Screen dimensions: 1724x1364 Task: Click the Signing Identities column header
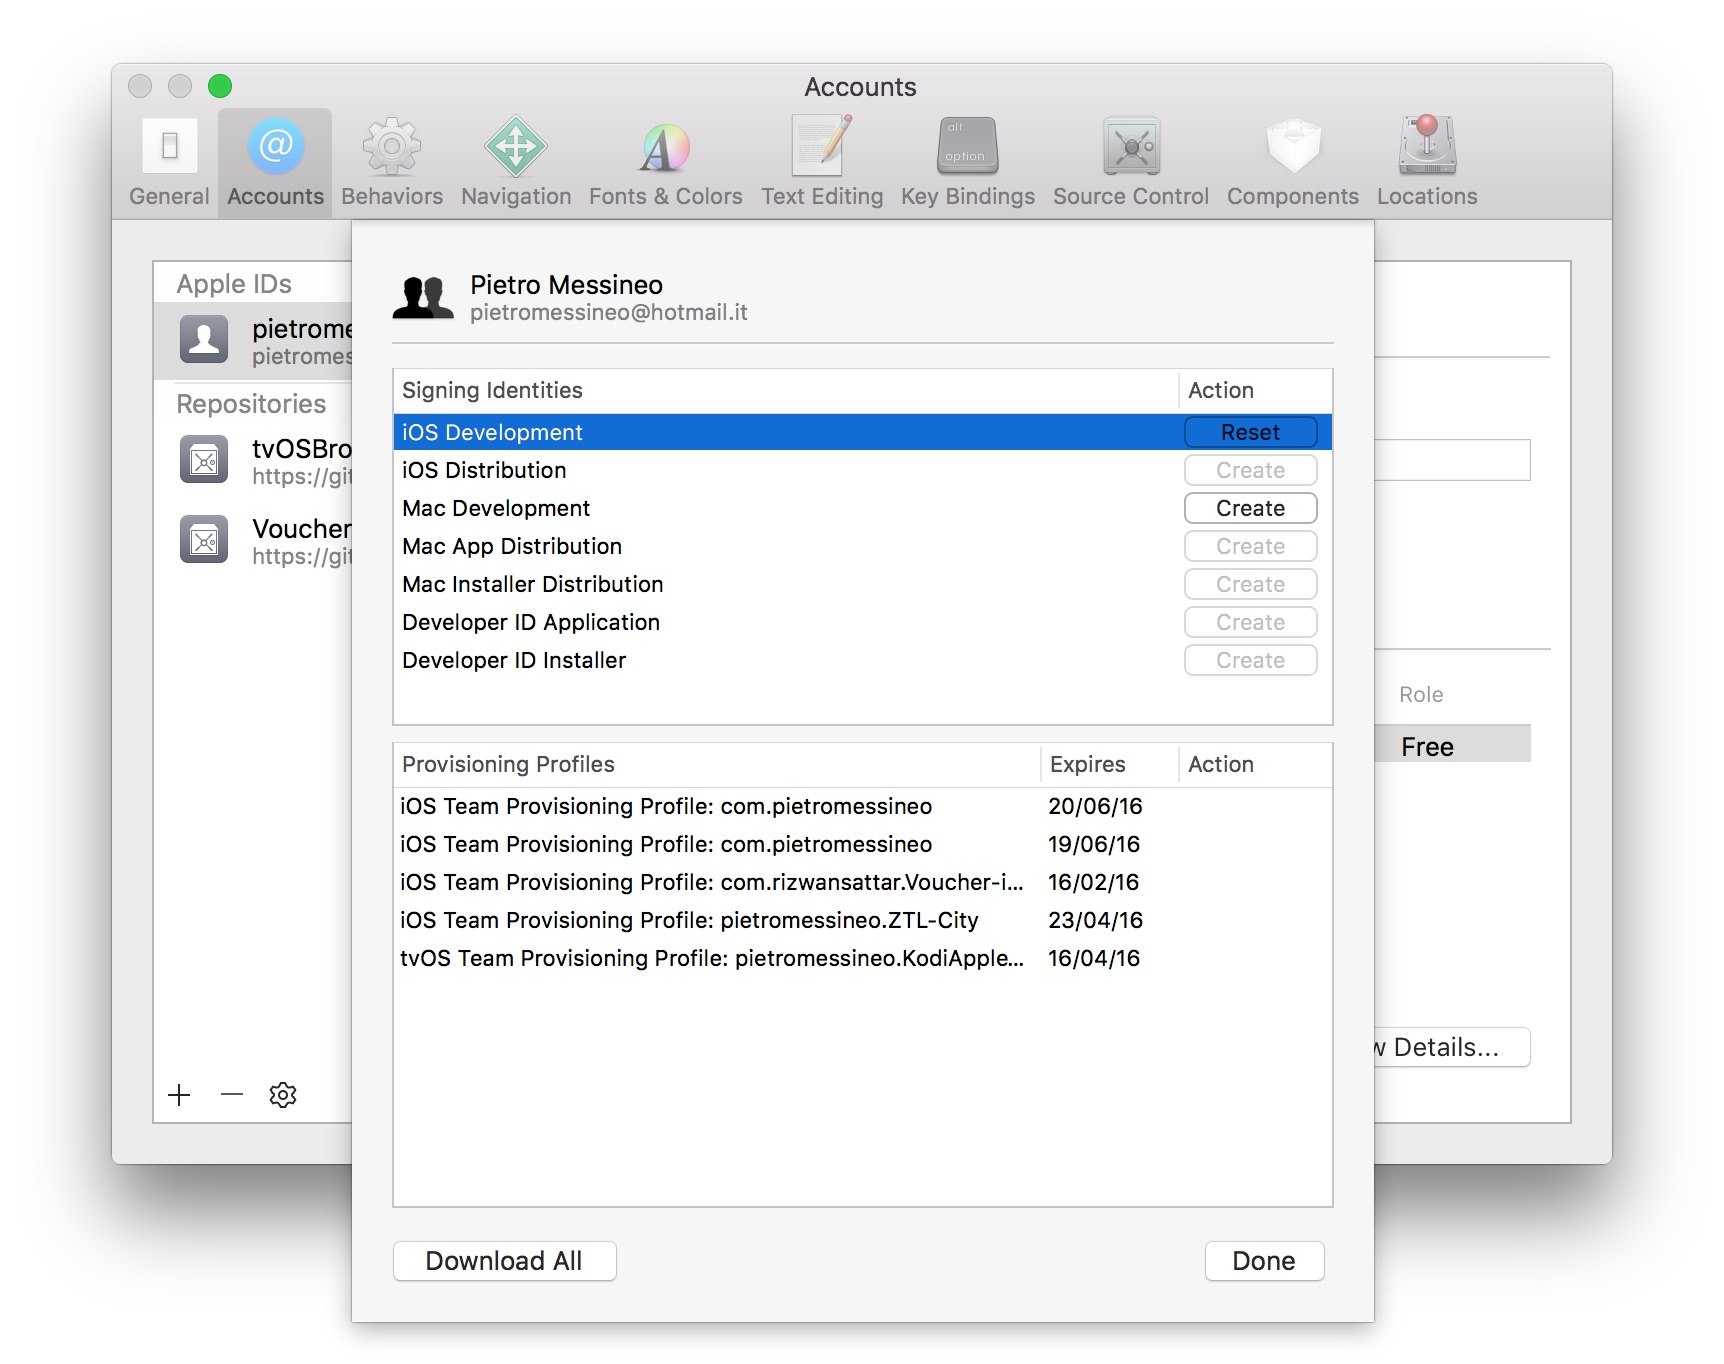[x=786, y=390]
